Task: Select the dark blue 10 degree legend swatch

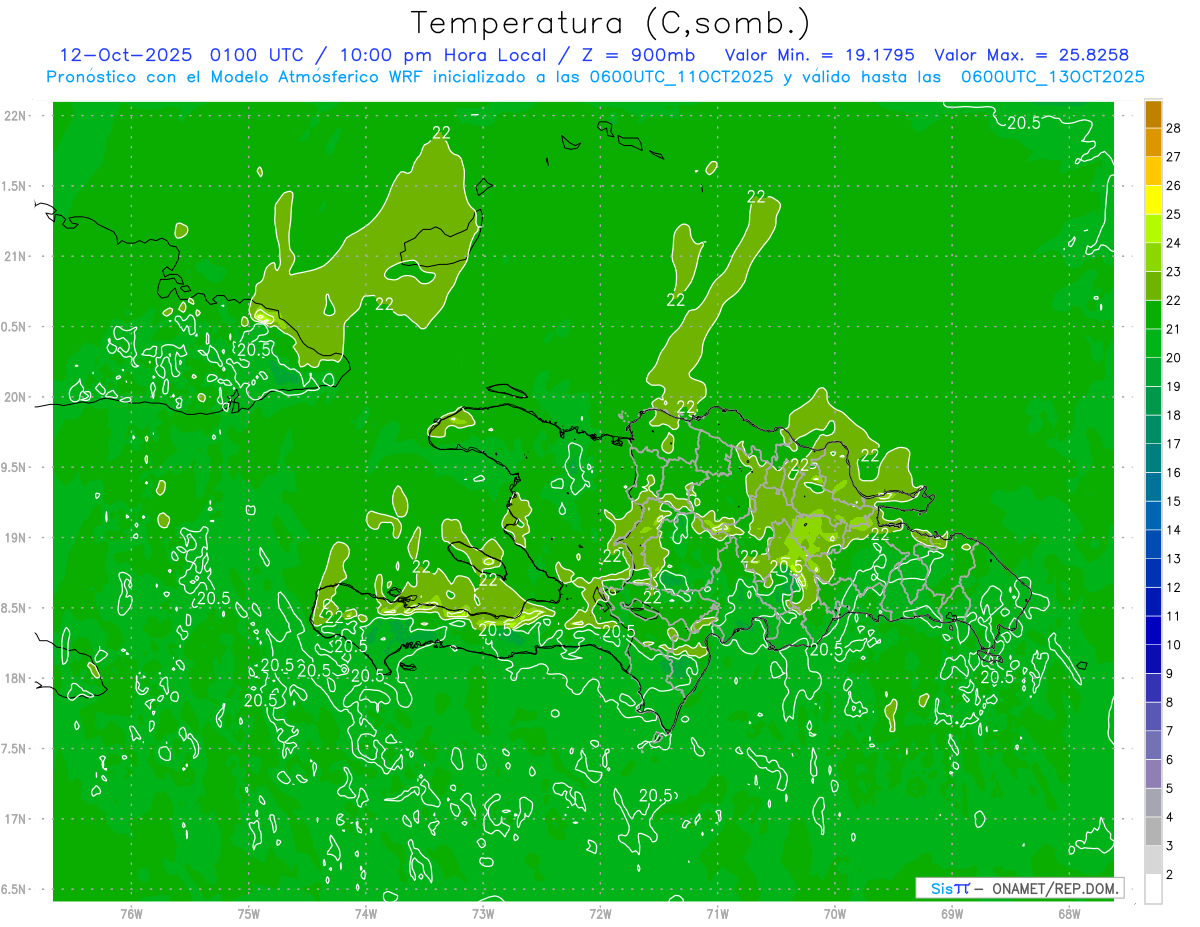Action: [1153, 631]
